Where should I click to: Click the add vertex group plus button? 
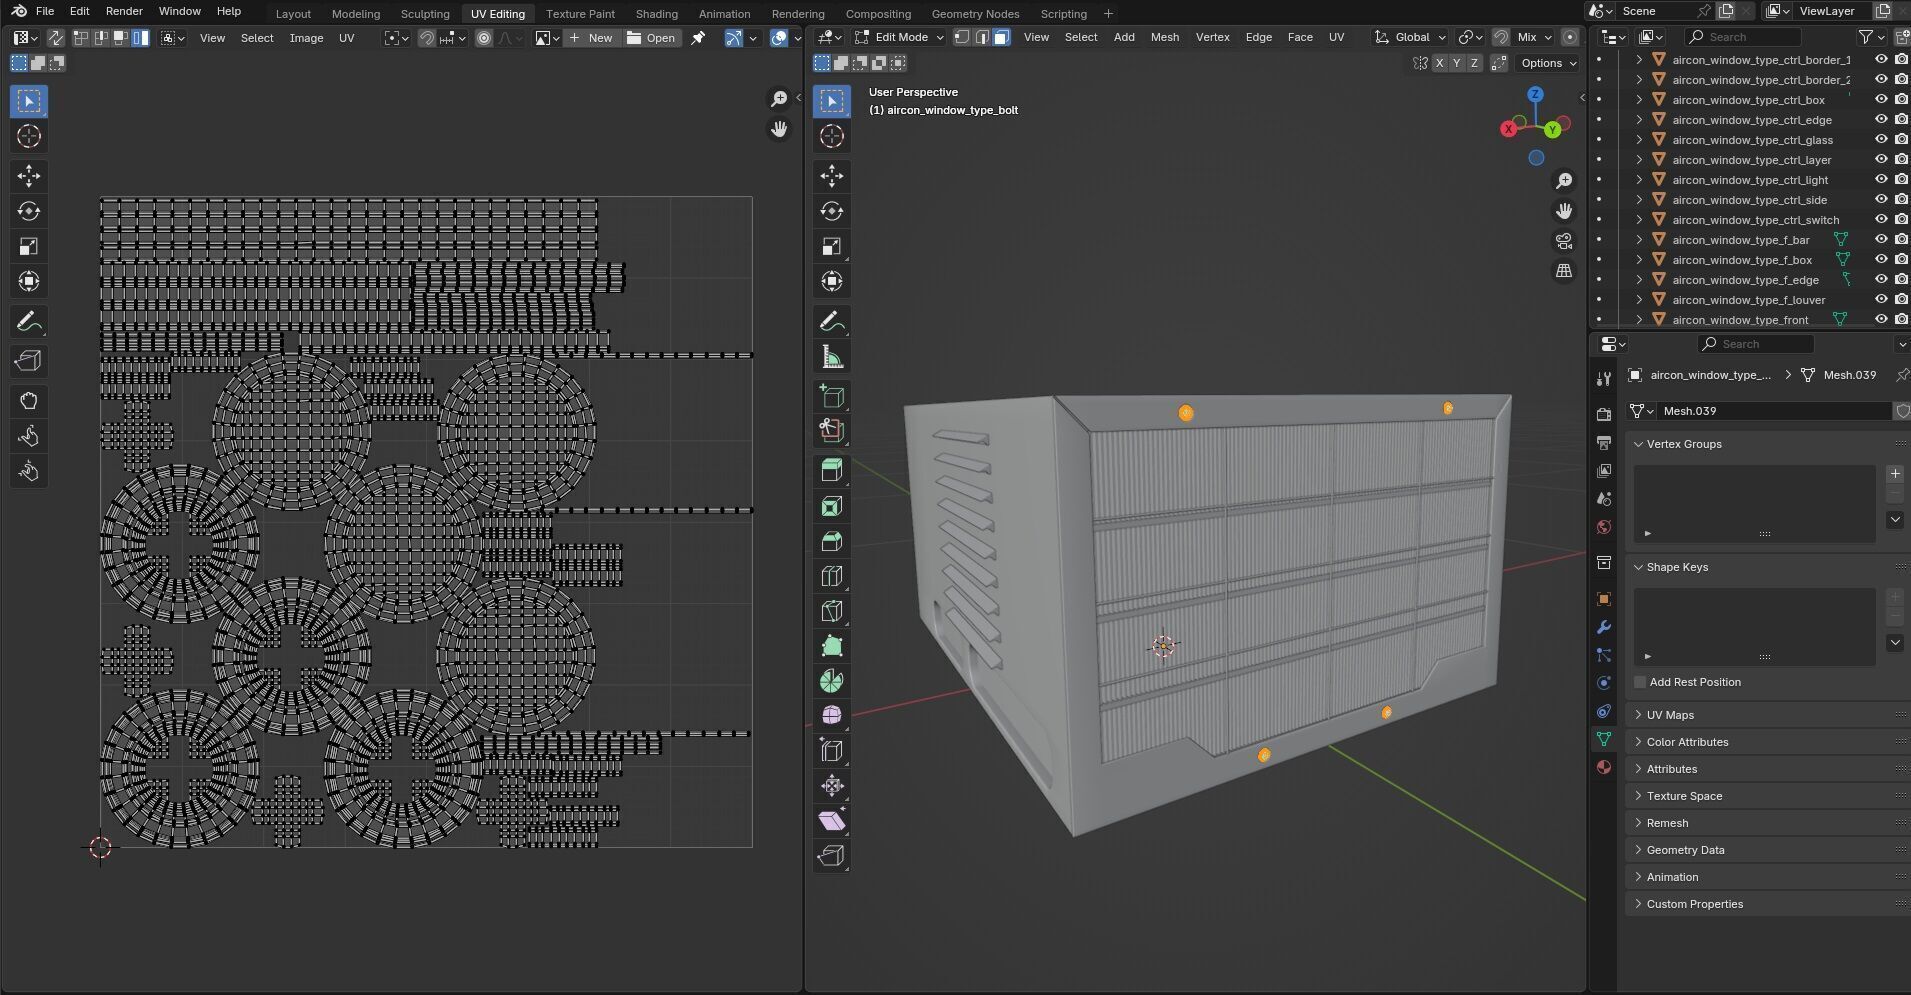(1895, 474)
